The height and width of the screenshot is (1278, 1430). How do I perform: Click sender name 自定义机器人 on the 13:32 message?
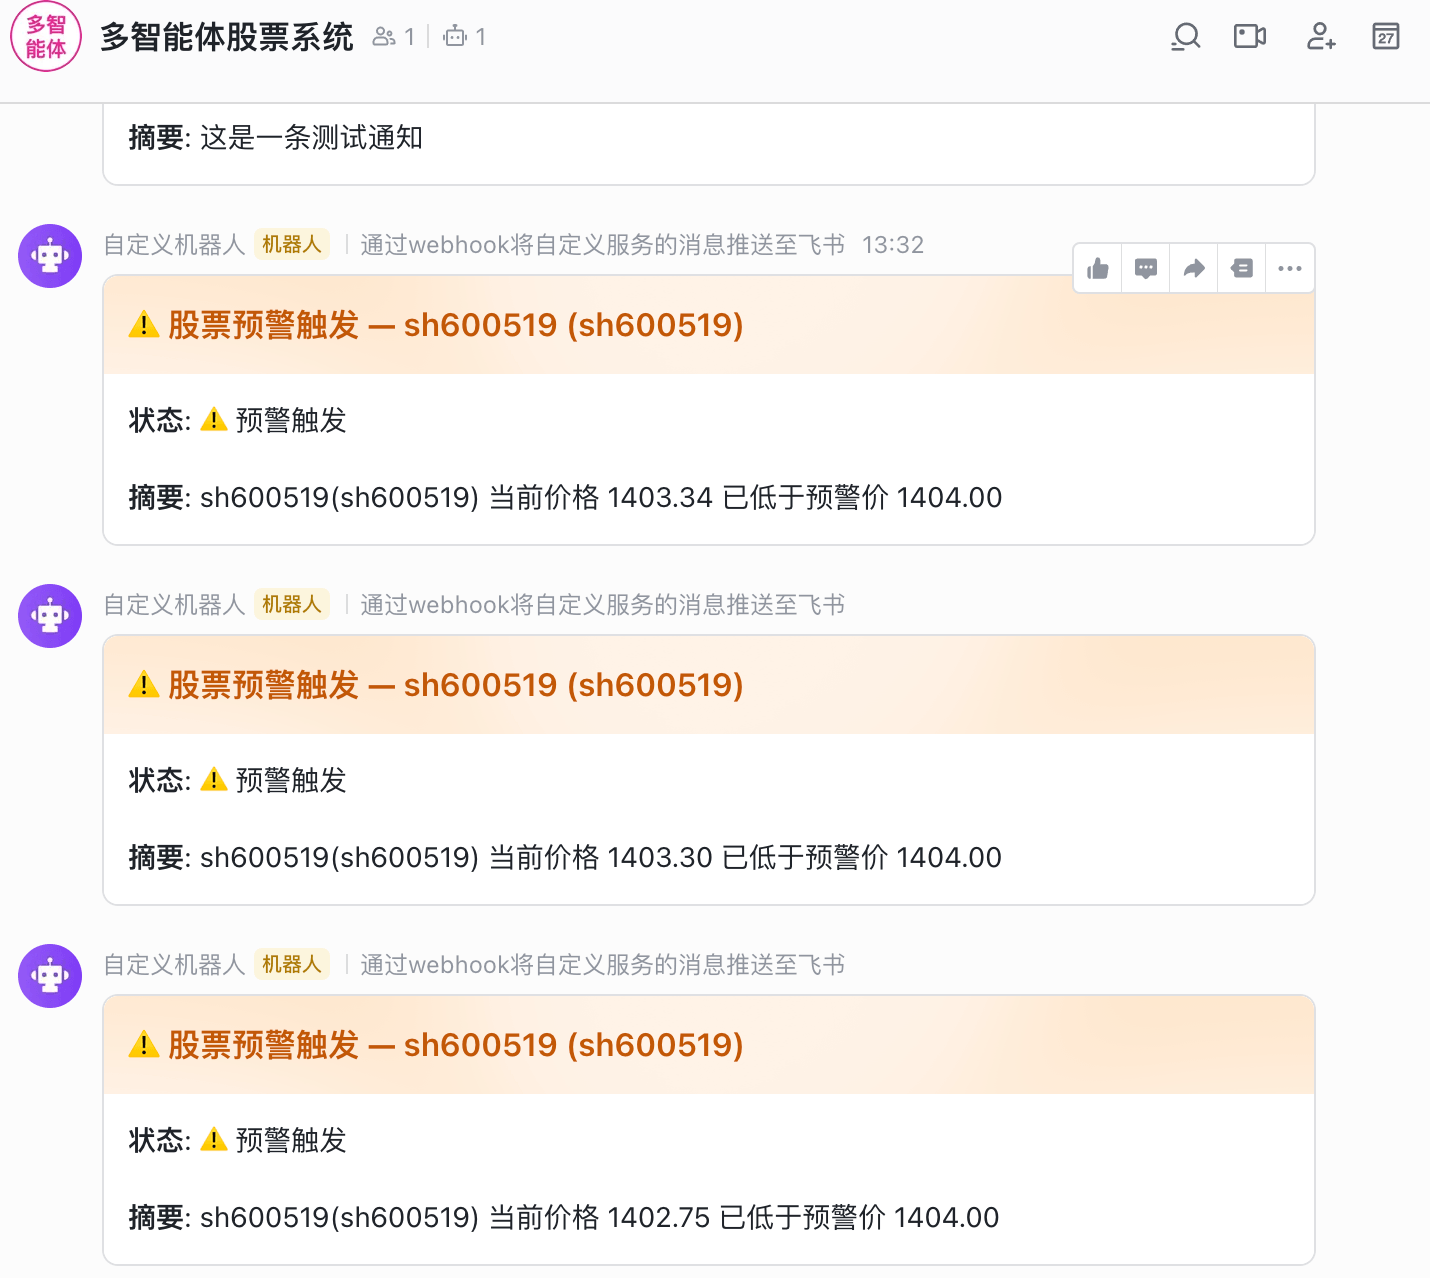175,245
